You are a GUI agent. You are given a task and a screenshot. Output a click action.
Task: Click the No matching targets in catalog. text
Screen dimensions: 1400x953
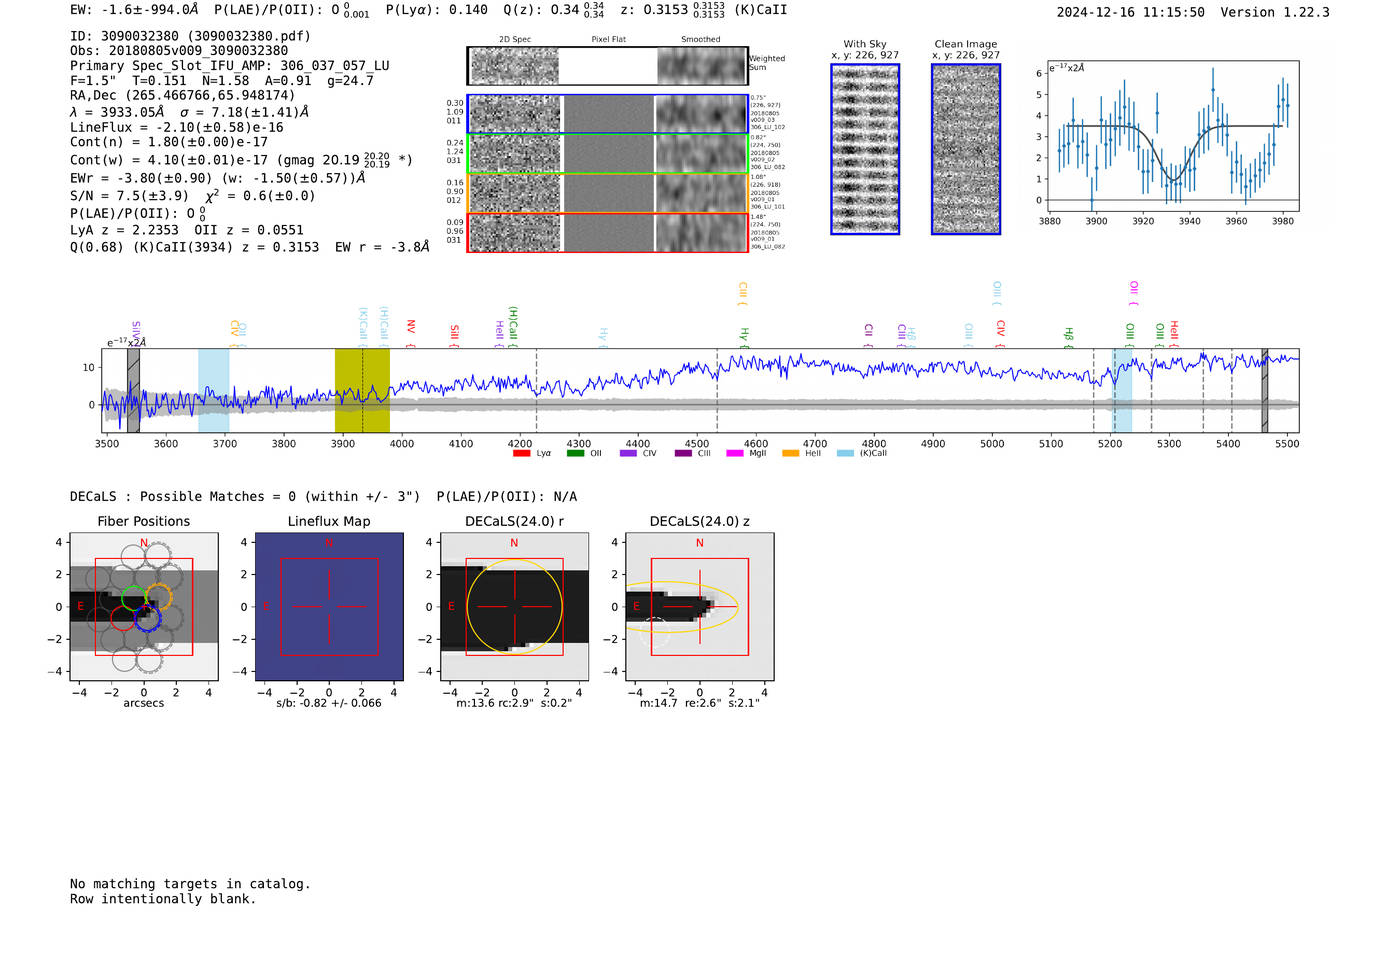coord(190,884)
